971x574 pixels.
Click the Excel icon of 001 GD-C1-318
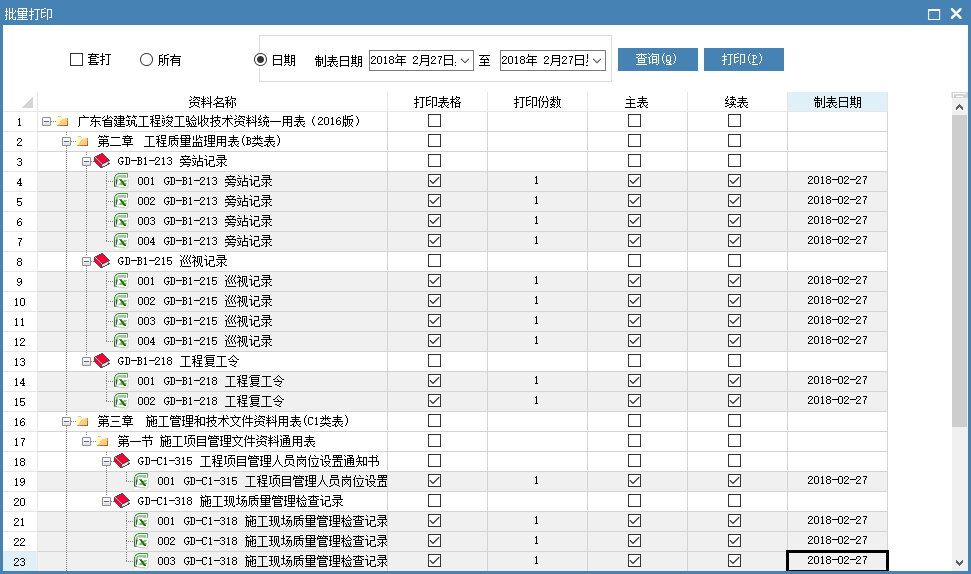click(141, 521)
